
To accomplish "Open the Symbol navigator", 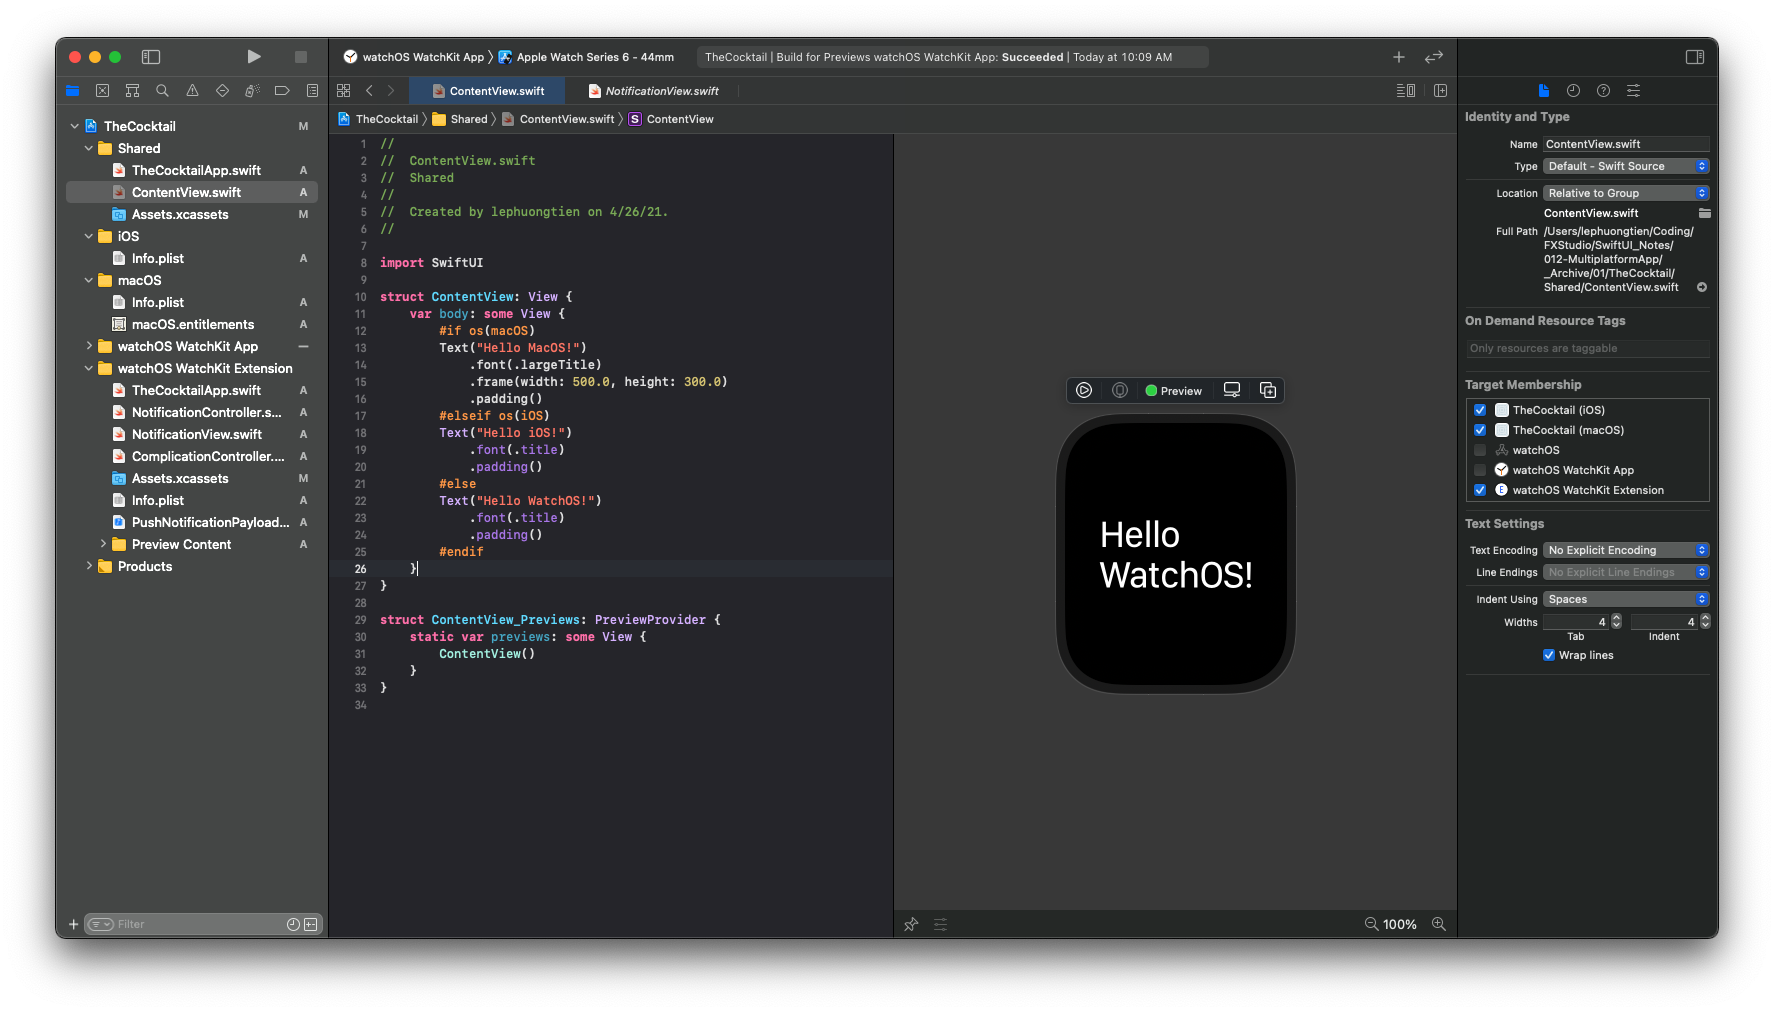I will (x=132, y=91).
